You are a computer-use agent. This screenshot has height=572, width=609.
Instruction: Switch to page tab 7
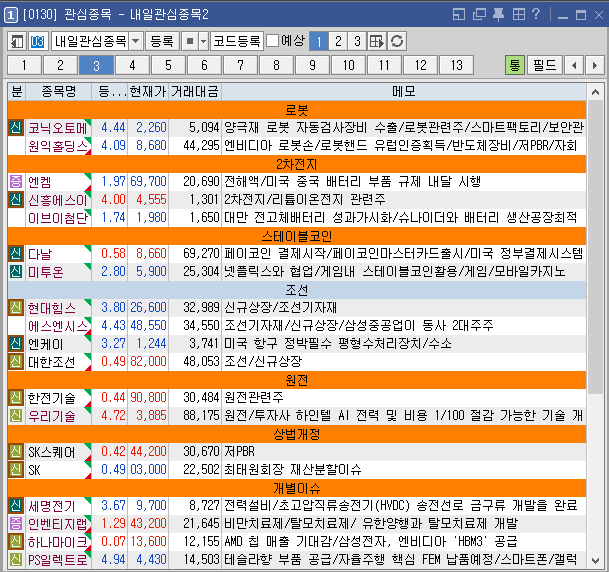point(240,65)
